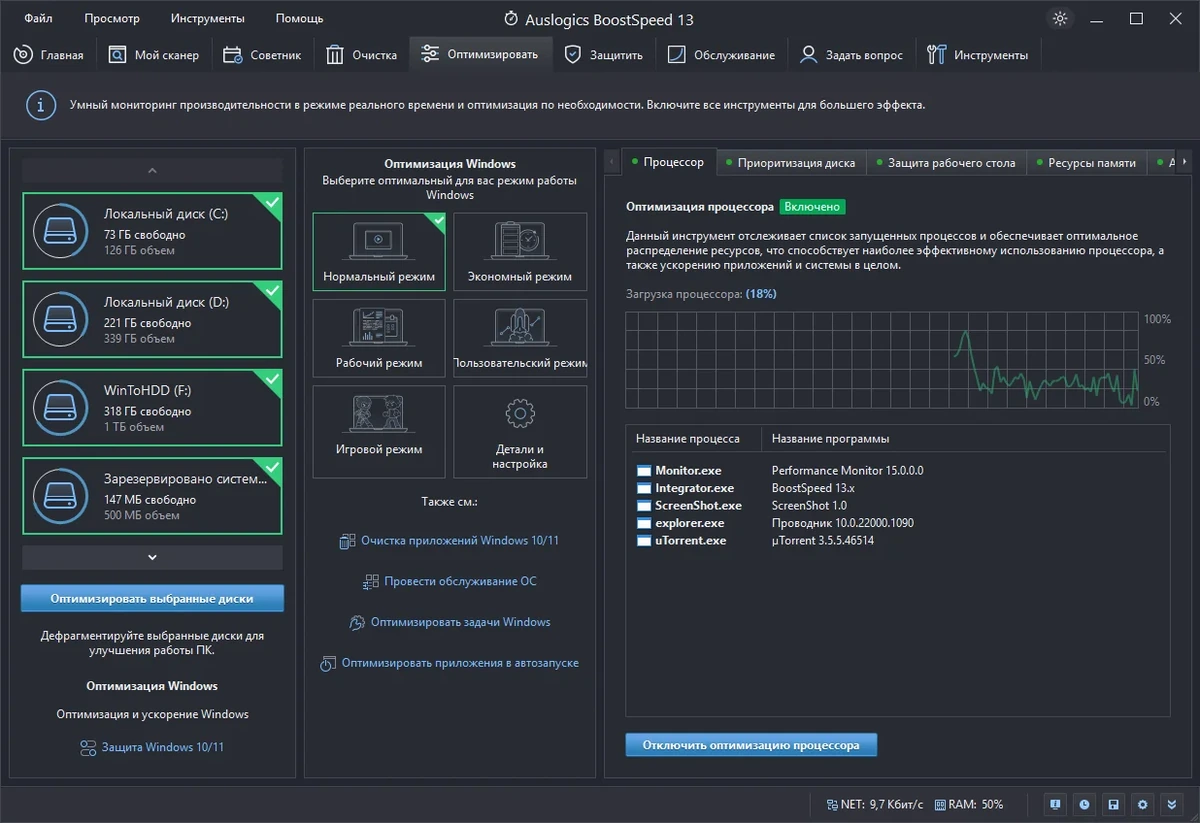Open Защита Windows 10/11 link
Viewport: 1200px width, 823px height.
(152, 747)
